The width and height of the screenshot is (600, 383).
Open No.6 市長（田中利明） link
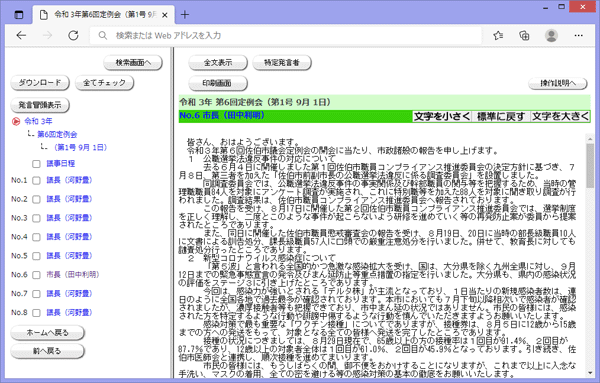point(73,275)
